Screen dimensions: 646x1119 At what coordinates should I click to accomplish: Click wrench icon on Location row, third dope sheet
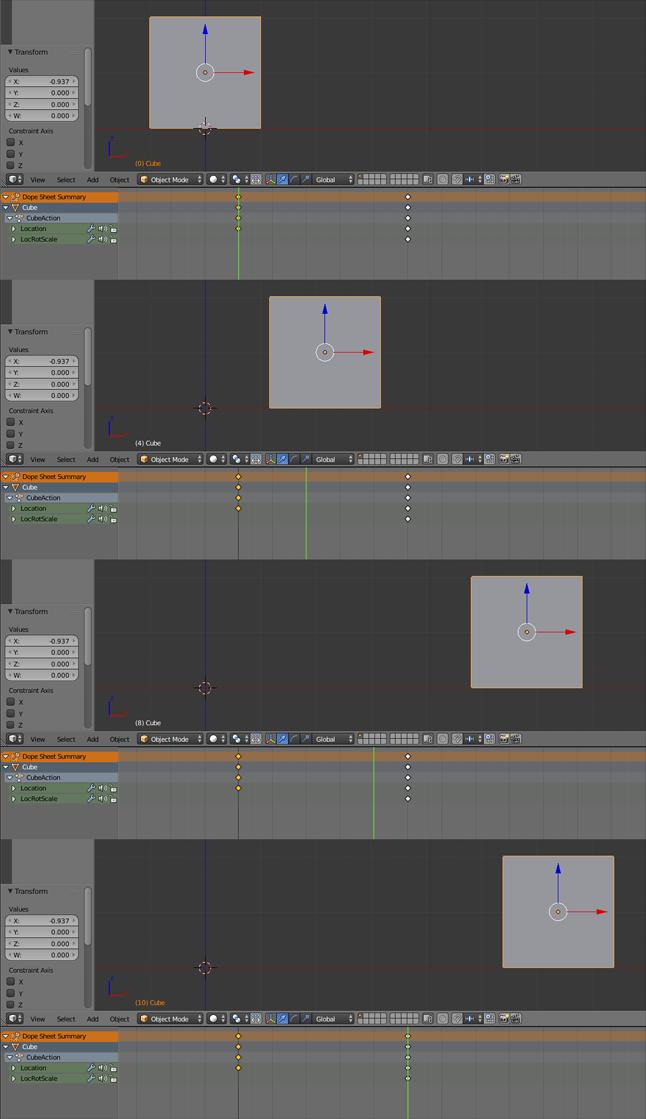[91, 789]
